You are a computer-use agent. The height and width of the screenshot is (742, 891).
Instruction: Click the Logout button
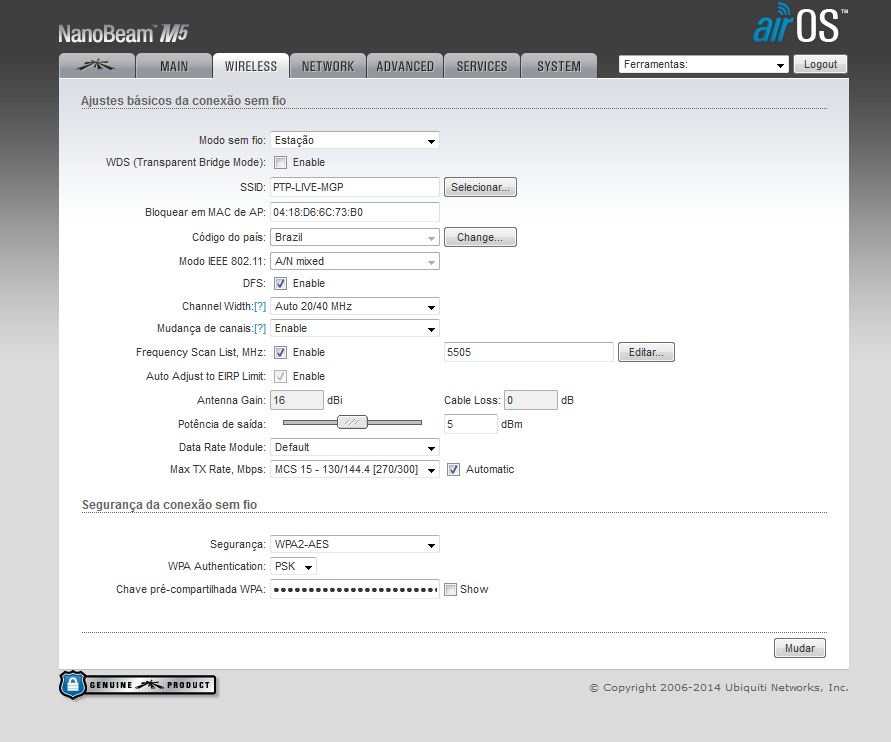pyautogui.click(x=820, y=64)
